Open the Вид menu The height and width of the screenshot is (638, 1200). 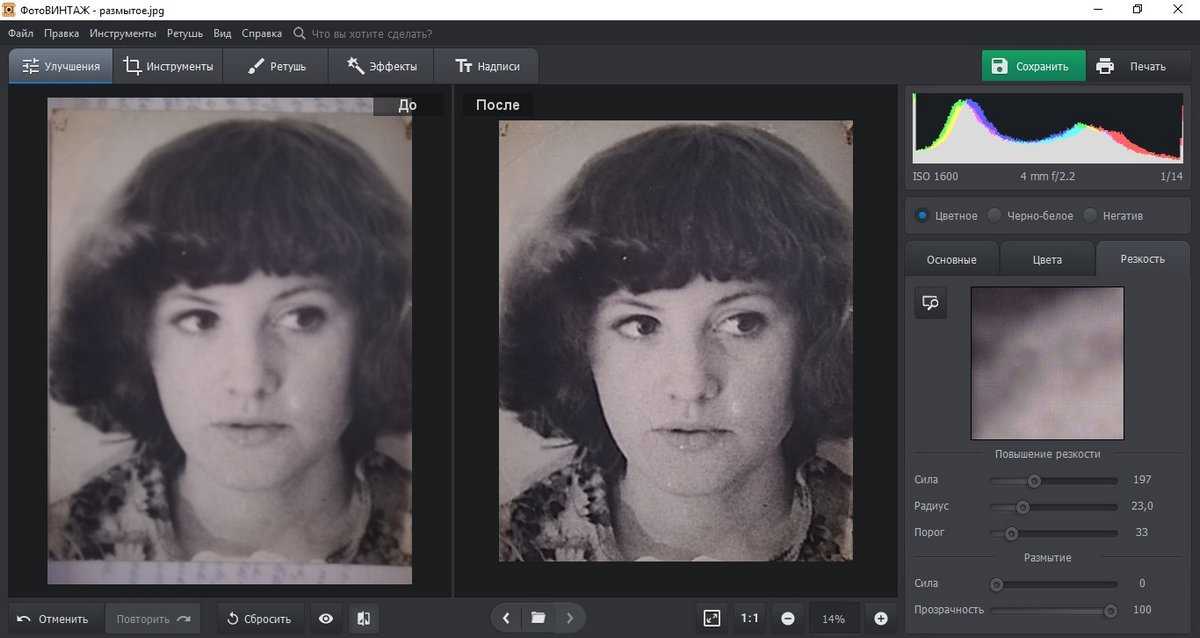tap(222, 33)
